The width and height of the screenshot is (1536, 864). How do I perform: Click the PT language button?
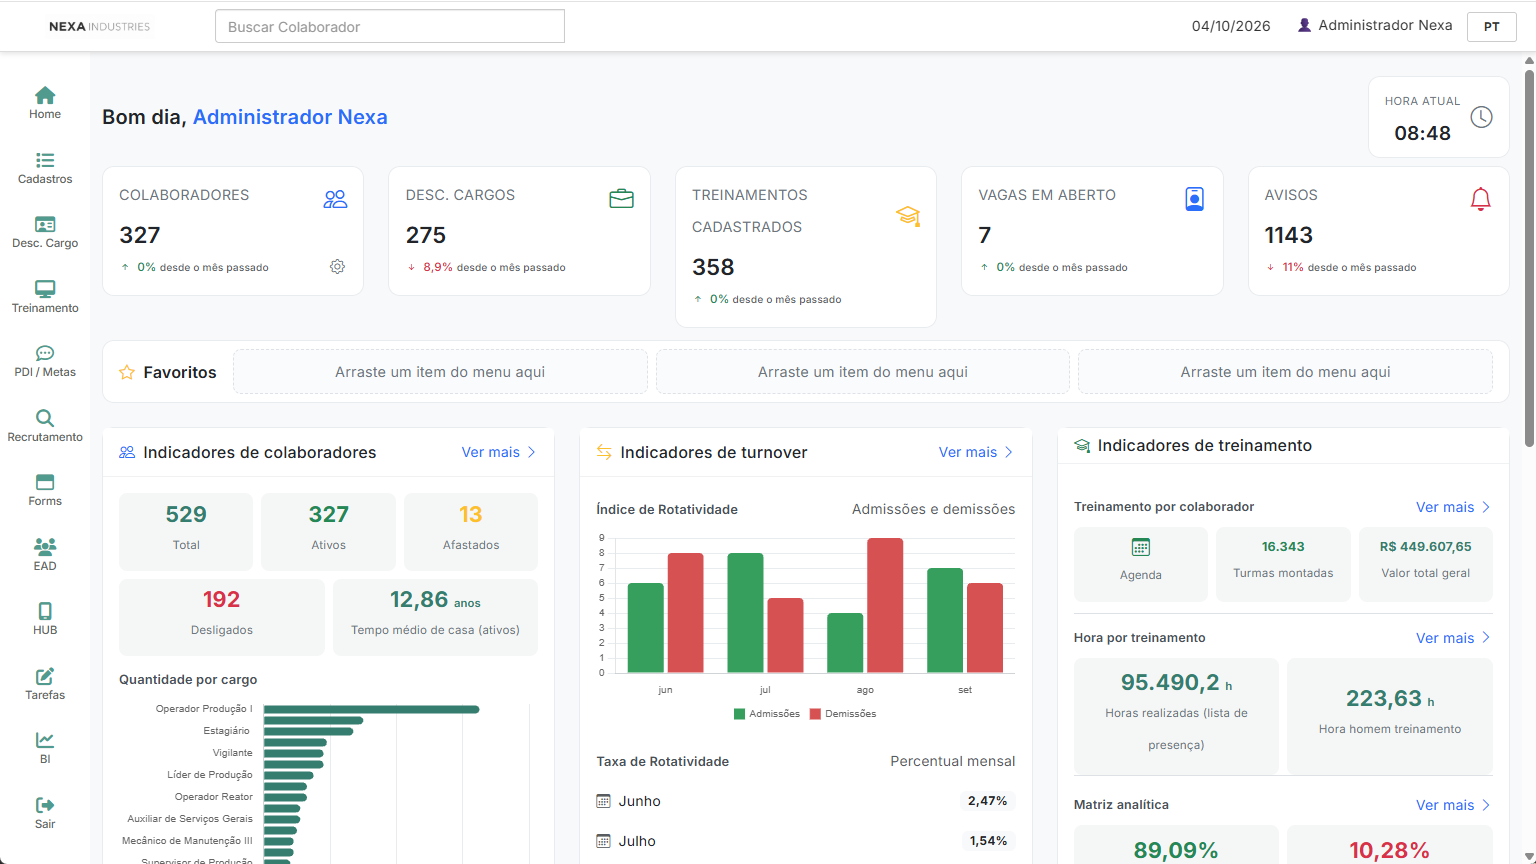[x=1492, y=27]
